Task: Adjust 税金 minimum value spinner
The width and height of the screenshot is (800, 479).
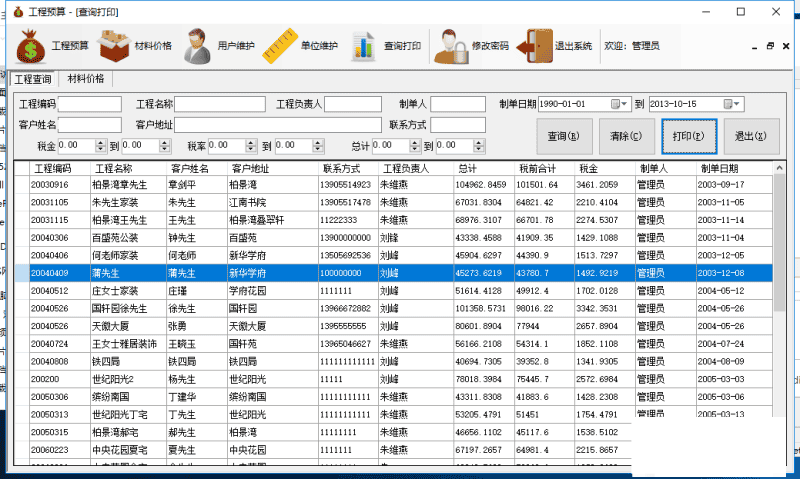Action: tap(101, 146)
